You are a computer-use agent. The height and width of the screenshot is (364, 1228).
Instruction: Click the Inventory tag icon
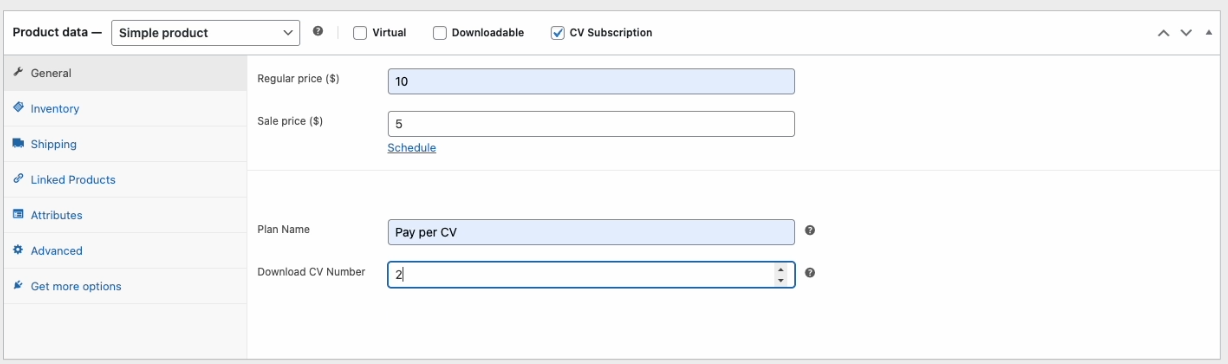pyautogui.click(x=18, y=108)
